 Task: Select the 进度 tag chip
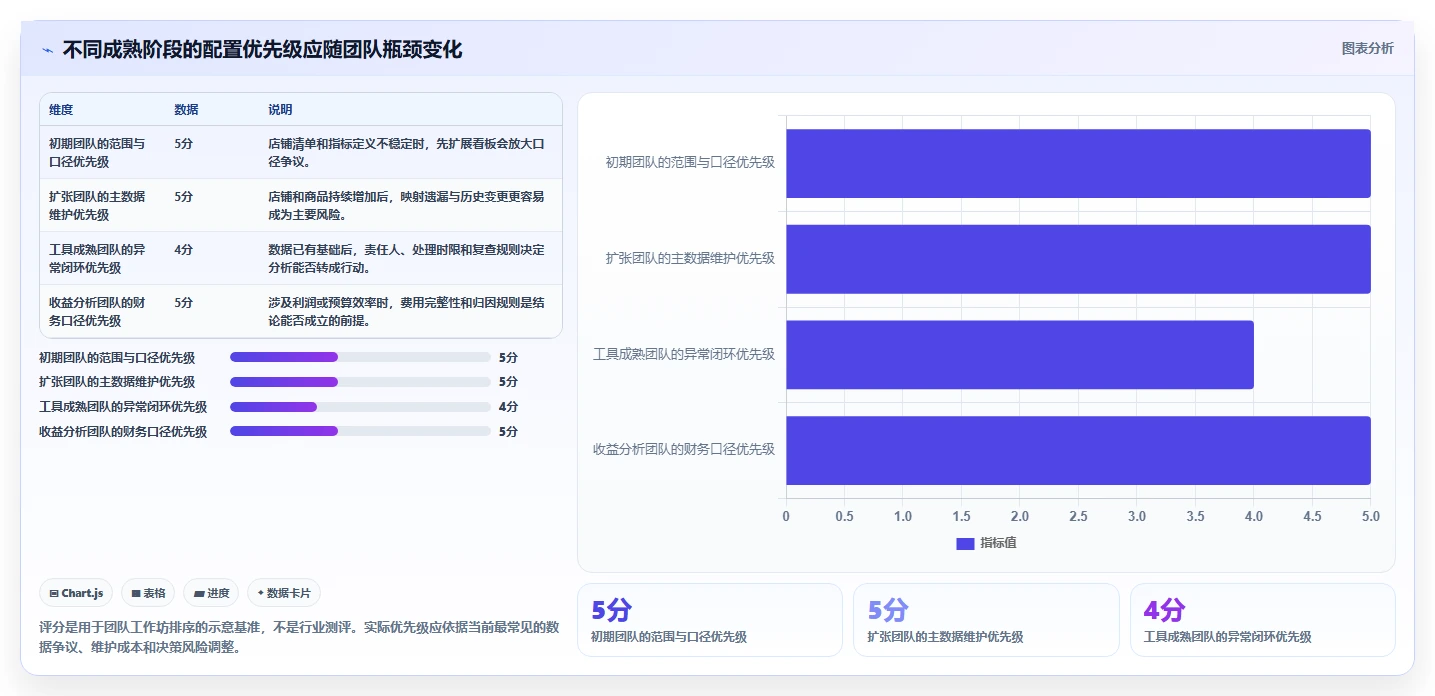pos(211,593)
